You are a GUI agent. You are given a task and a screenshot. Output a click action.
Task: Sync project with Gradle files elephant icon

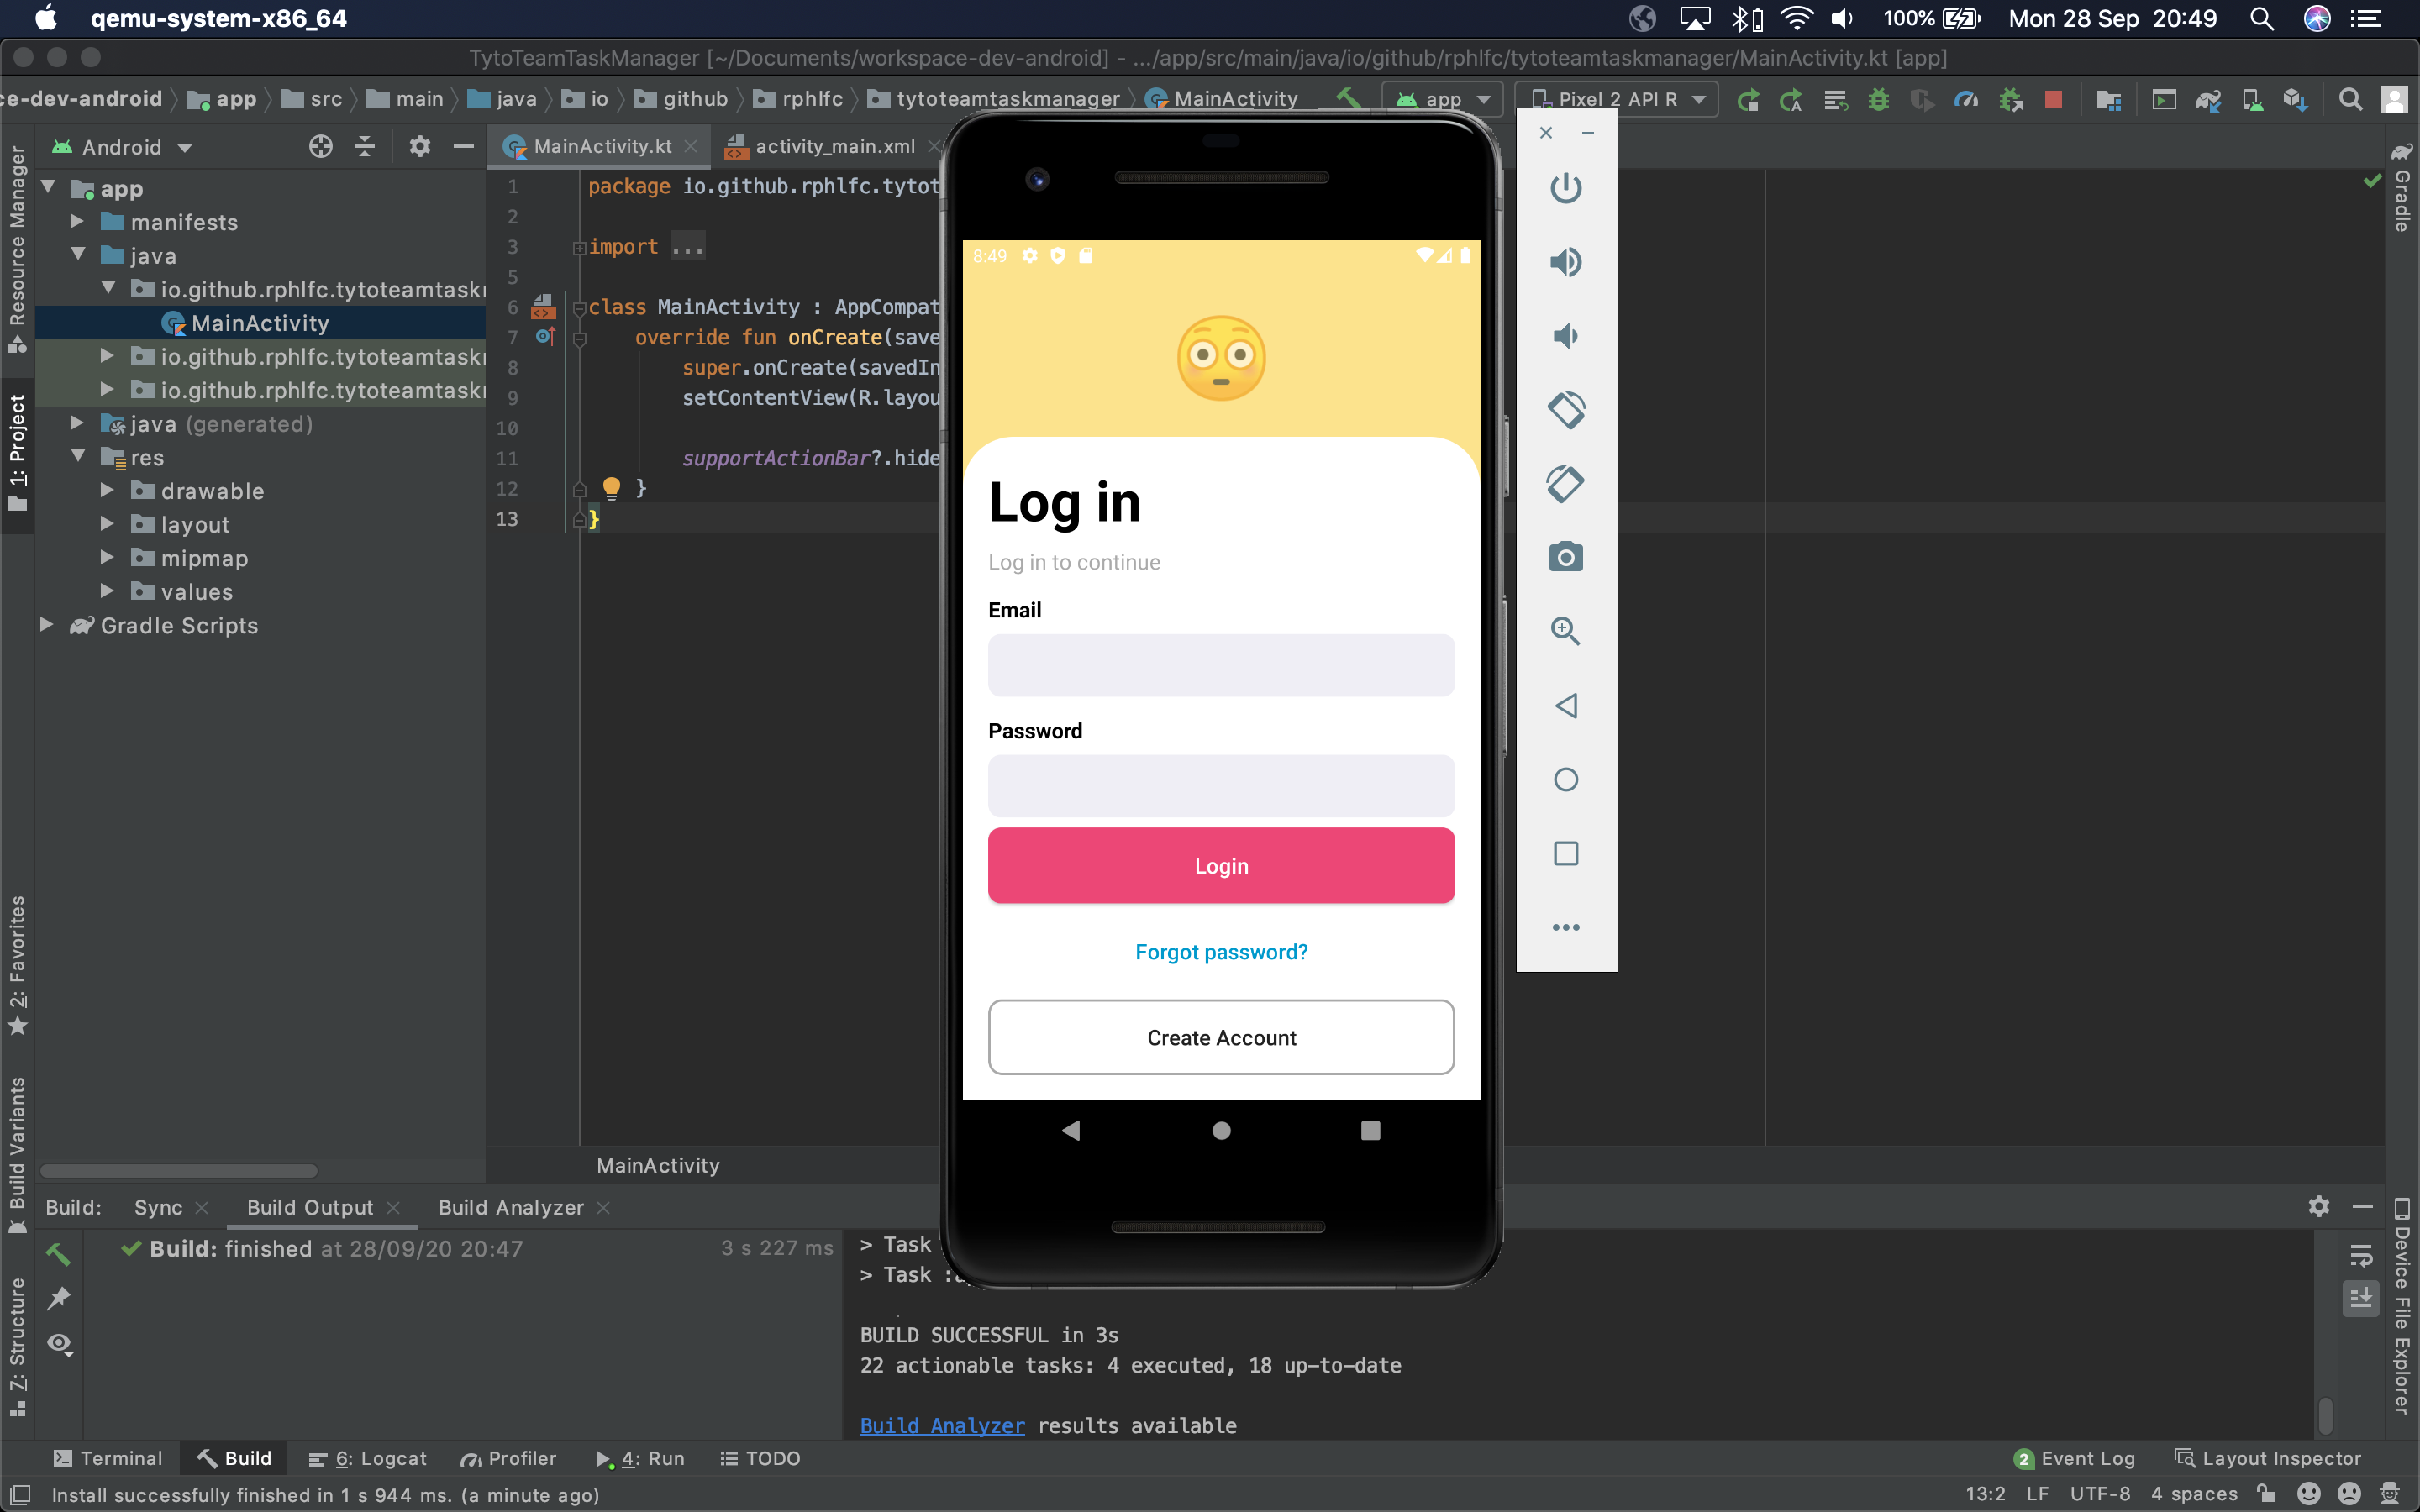point(2210,99)
